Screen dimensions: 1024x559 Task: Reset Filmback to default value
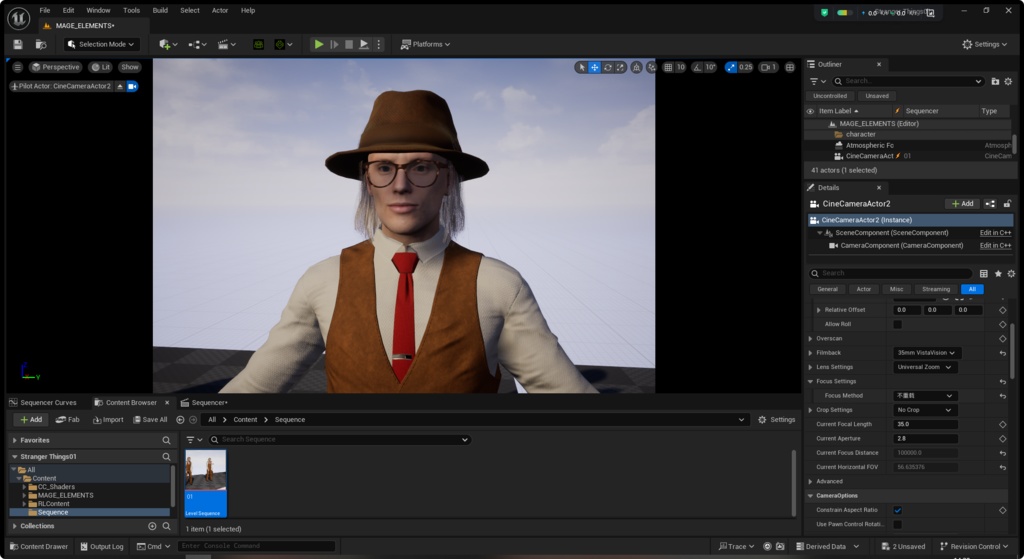click(x=1002, y=353)
